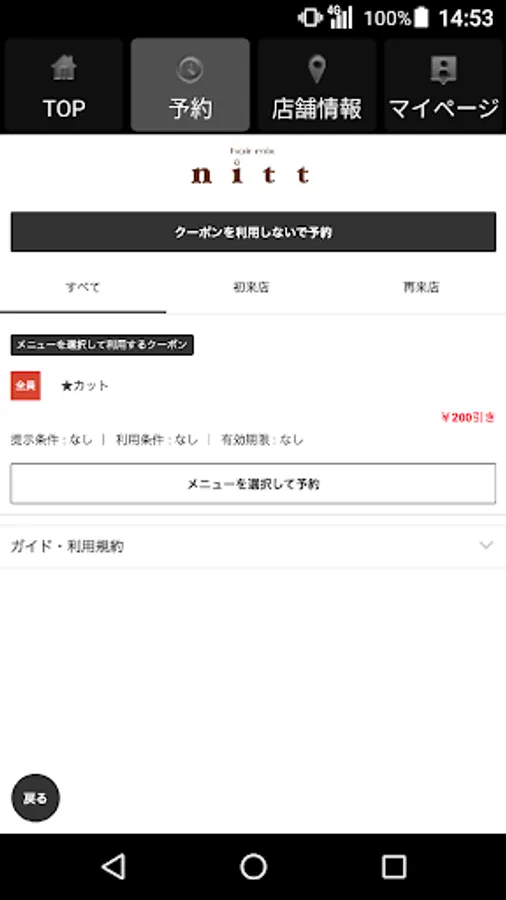This screenshot has width=506, height=900.
Task: Click メニューを選択して予約 button
Action: click(x=253, y=484)
